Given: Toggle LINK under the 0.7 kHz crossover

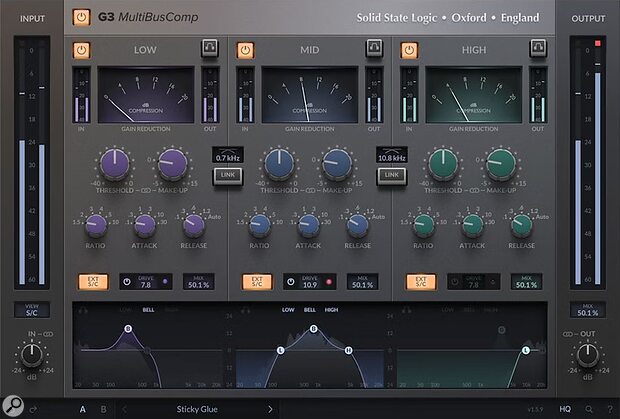Looking at the screenshot, I should point(228,176).
